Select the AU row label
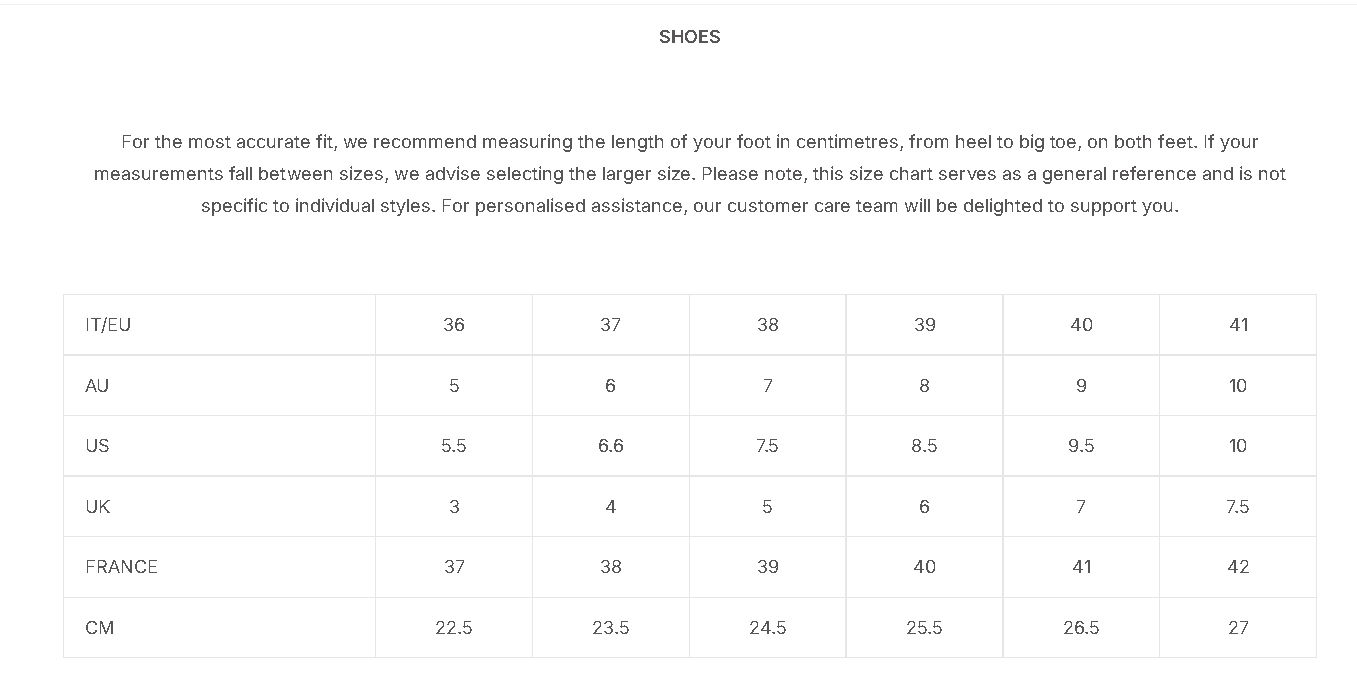The image size is (1357, 688). (97, 386)
